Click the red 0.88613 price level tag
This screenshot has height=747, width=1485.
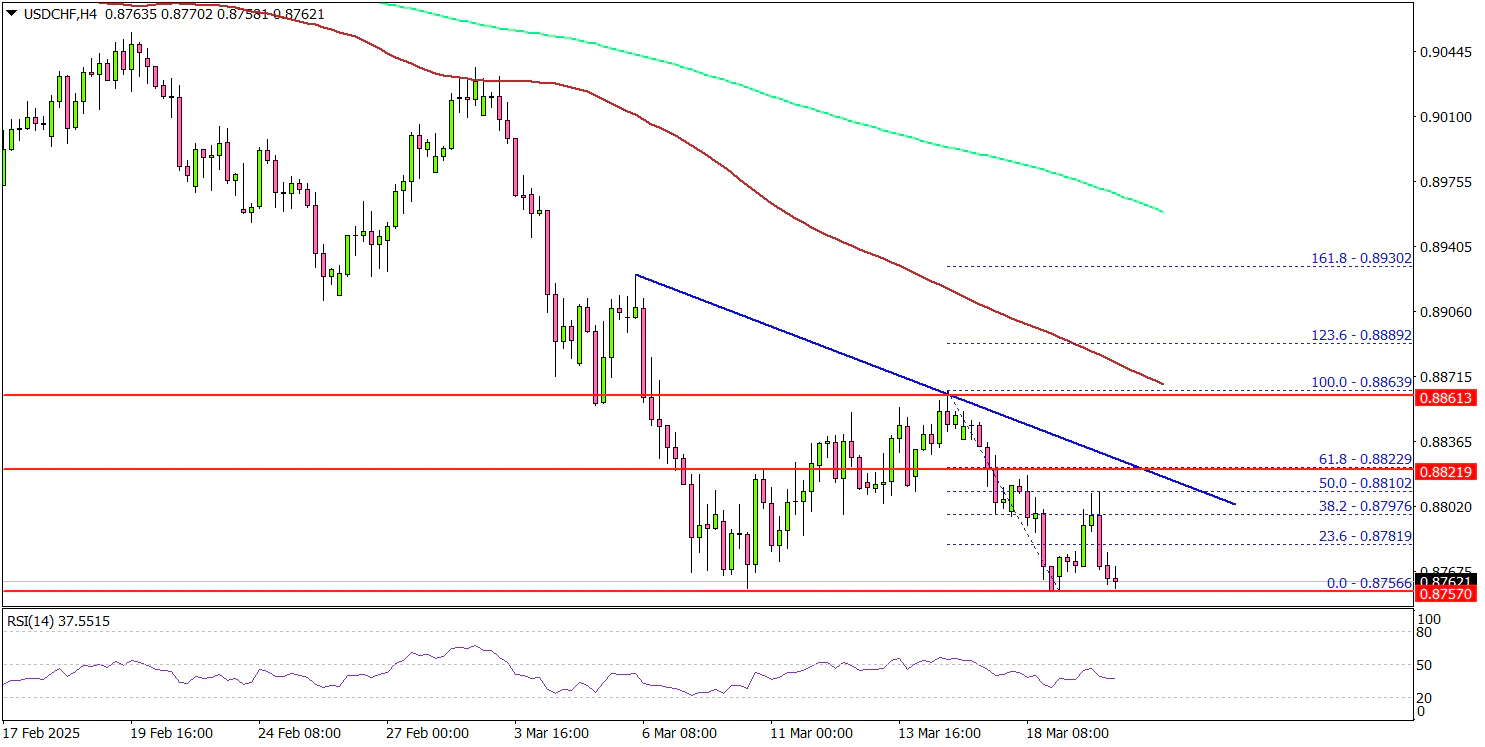1445,398
